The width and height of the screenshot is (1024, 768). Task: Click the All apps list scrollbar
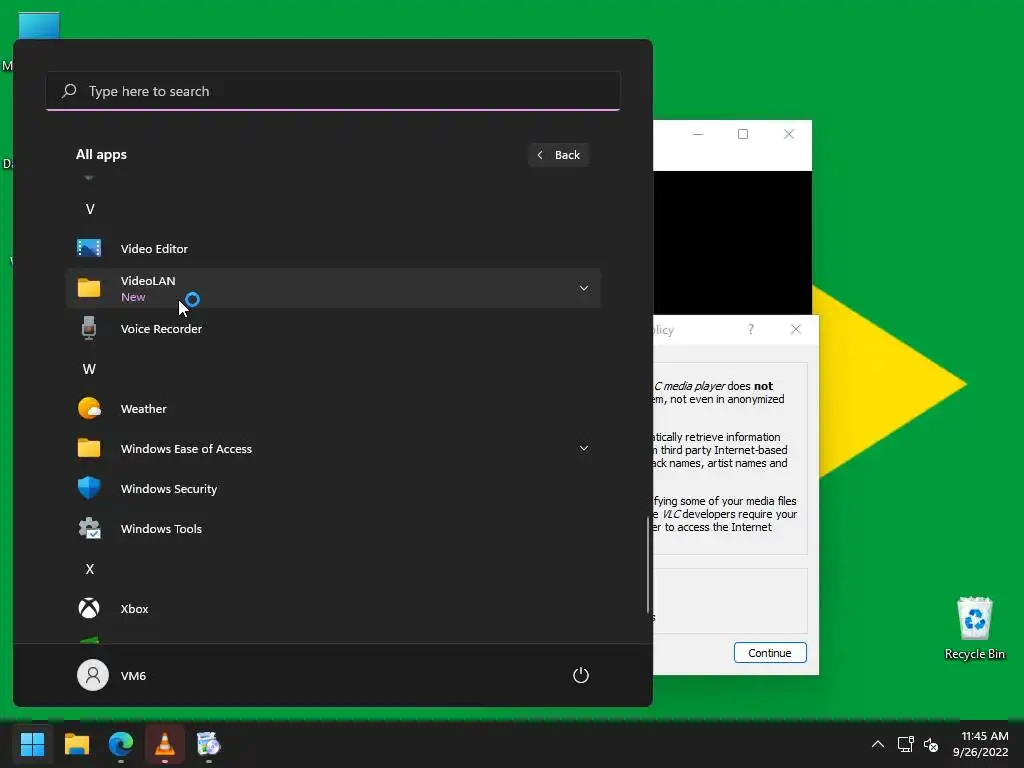coord(648,565)
